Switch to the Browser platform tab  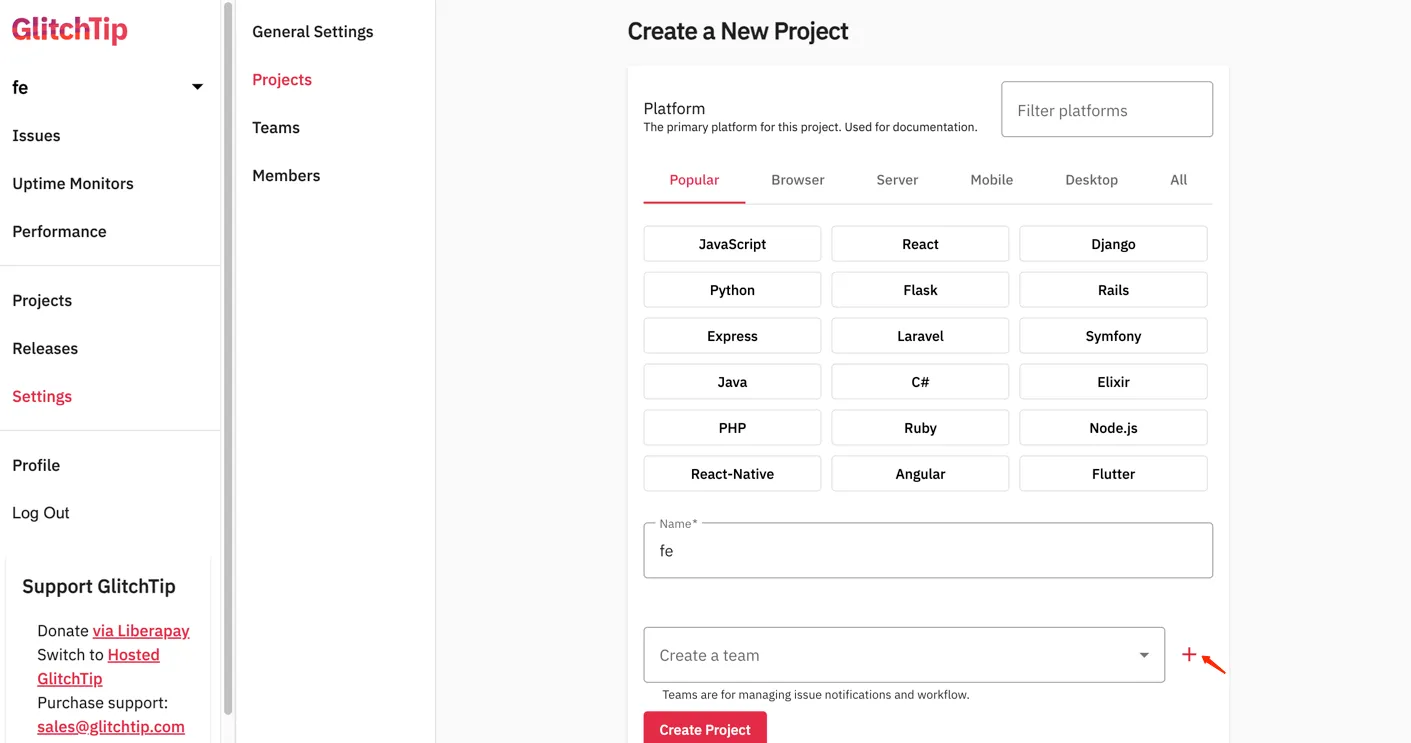point(797,180)
